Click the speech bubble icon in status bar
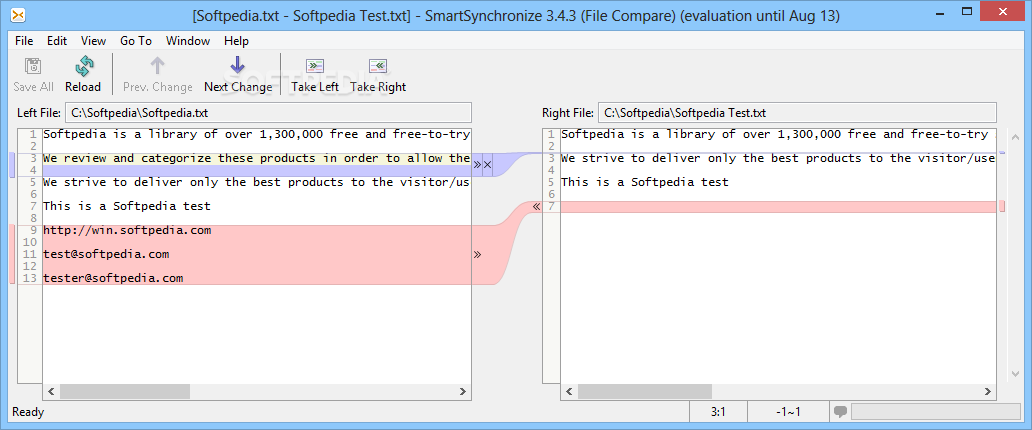This screenshot has height=430, width=1032. [x=840, y=412]
